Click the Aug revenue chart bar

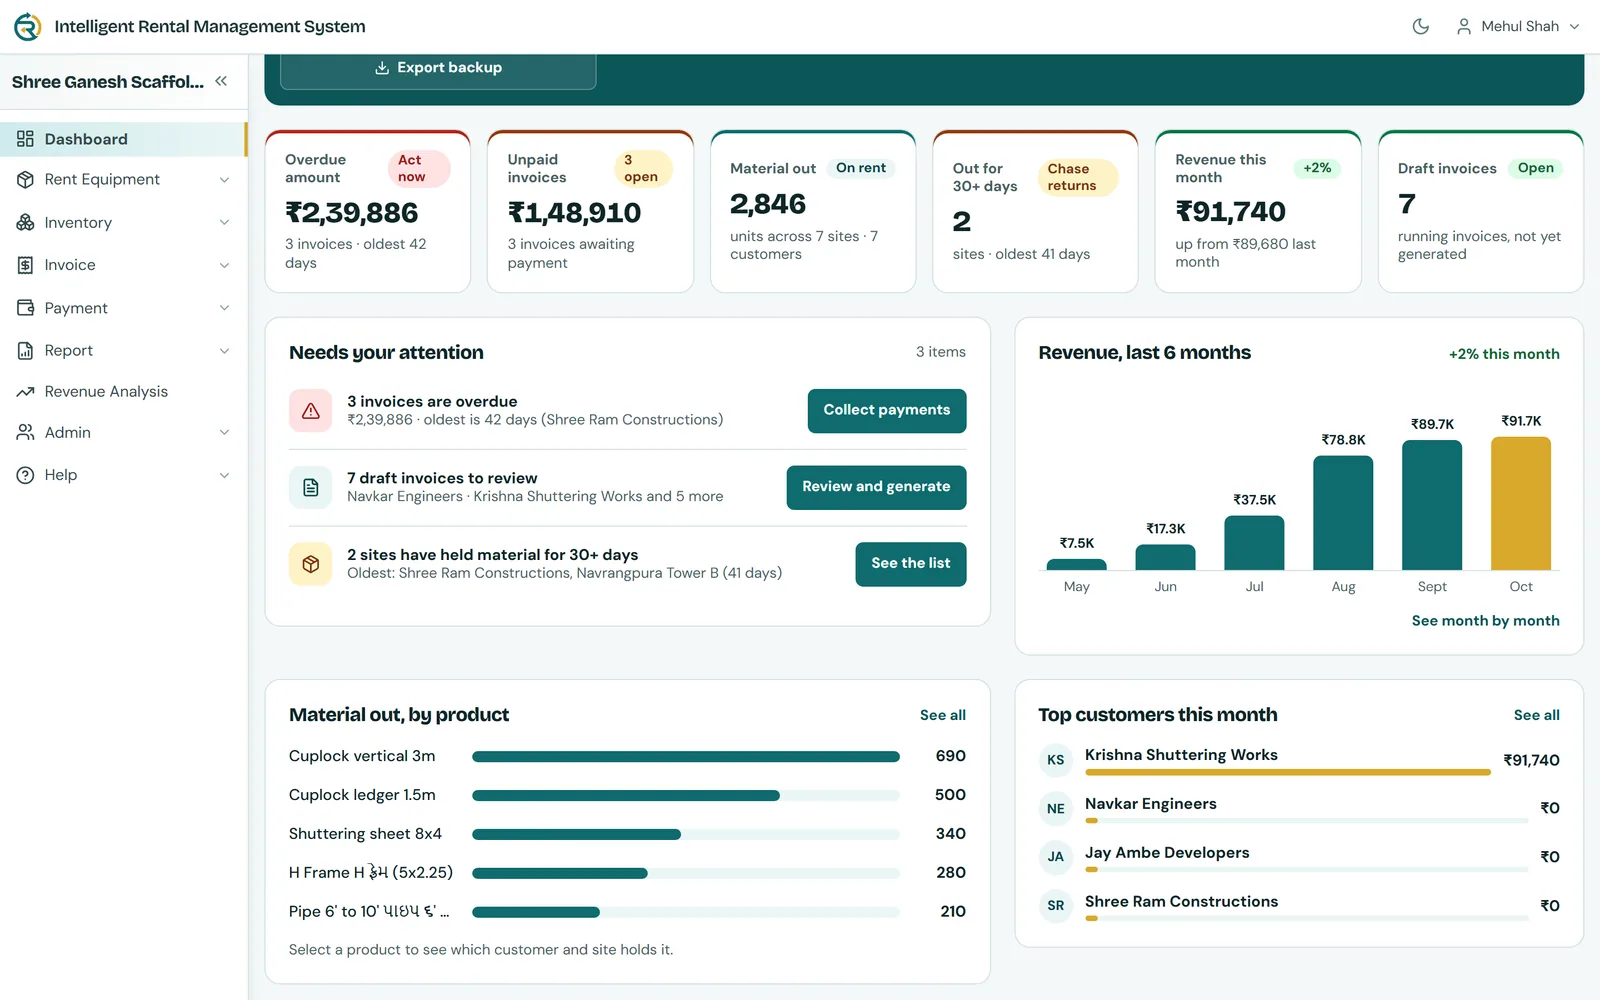pos(1343,513)
